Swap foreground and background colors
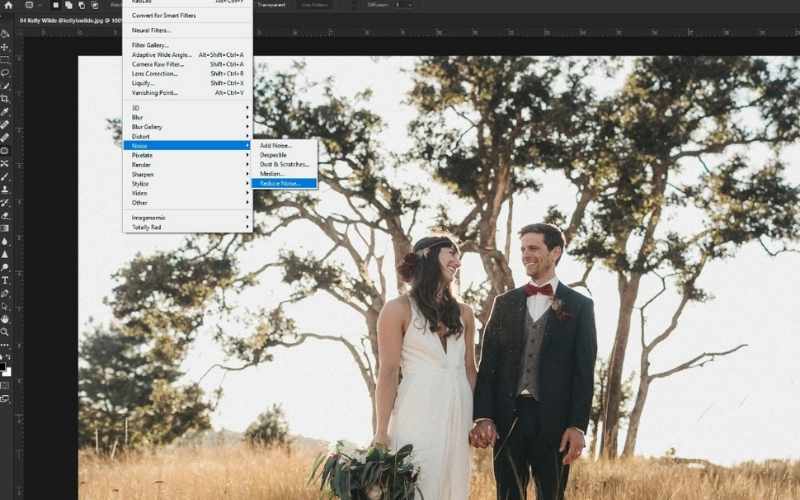Screen dimensions: 800x500 8,357
